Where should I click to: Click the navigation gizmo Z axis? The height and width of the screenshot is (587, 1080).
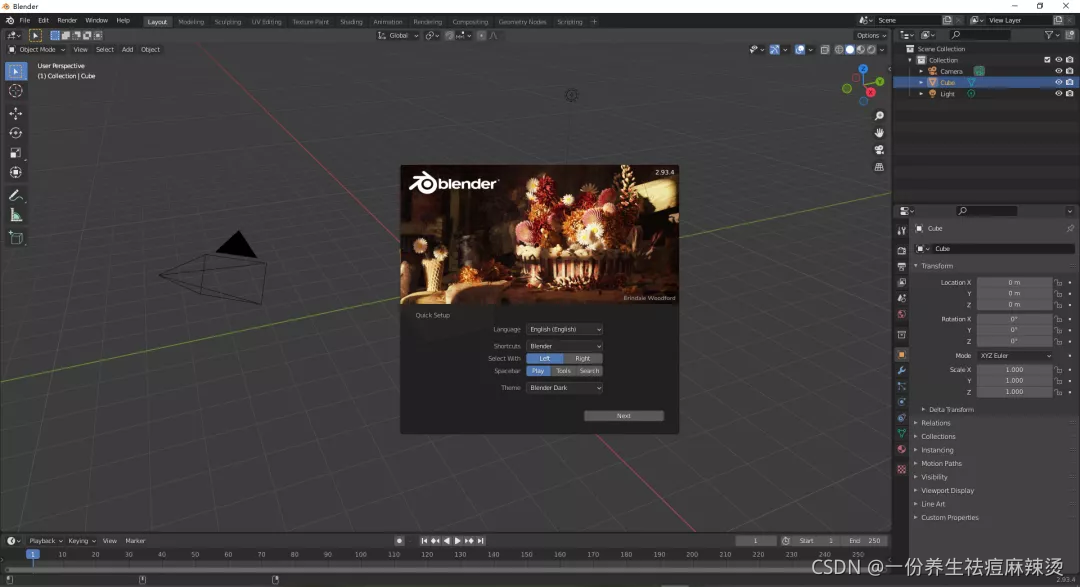[x=863, y=69]
